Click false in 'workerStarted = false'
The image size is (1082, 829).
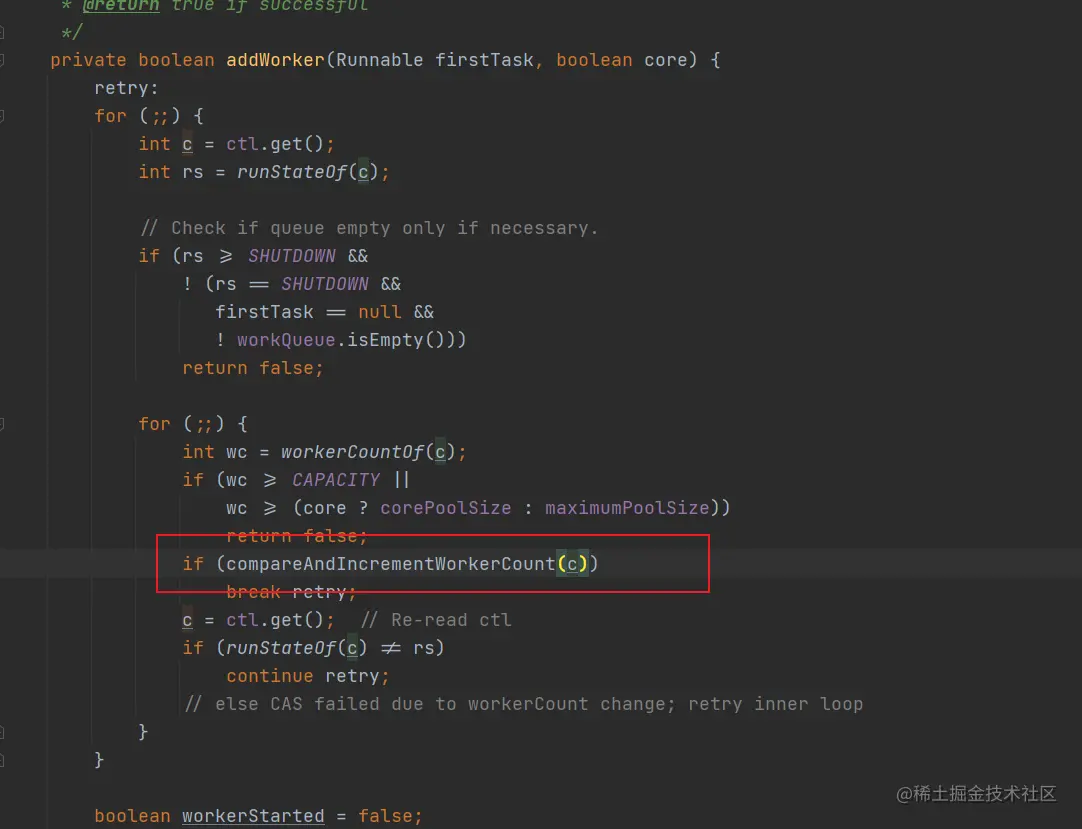pyautogui.click(x=385, y=816)
